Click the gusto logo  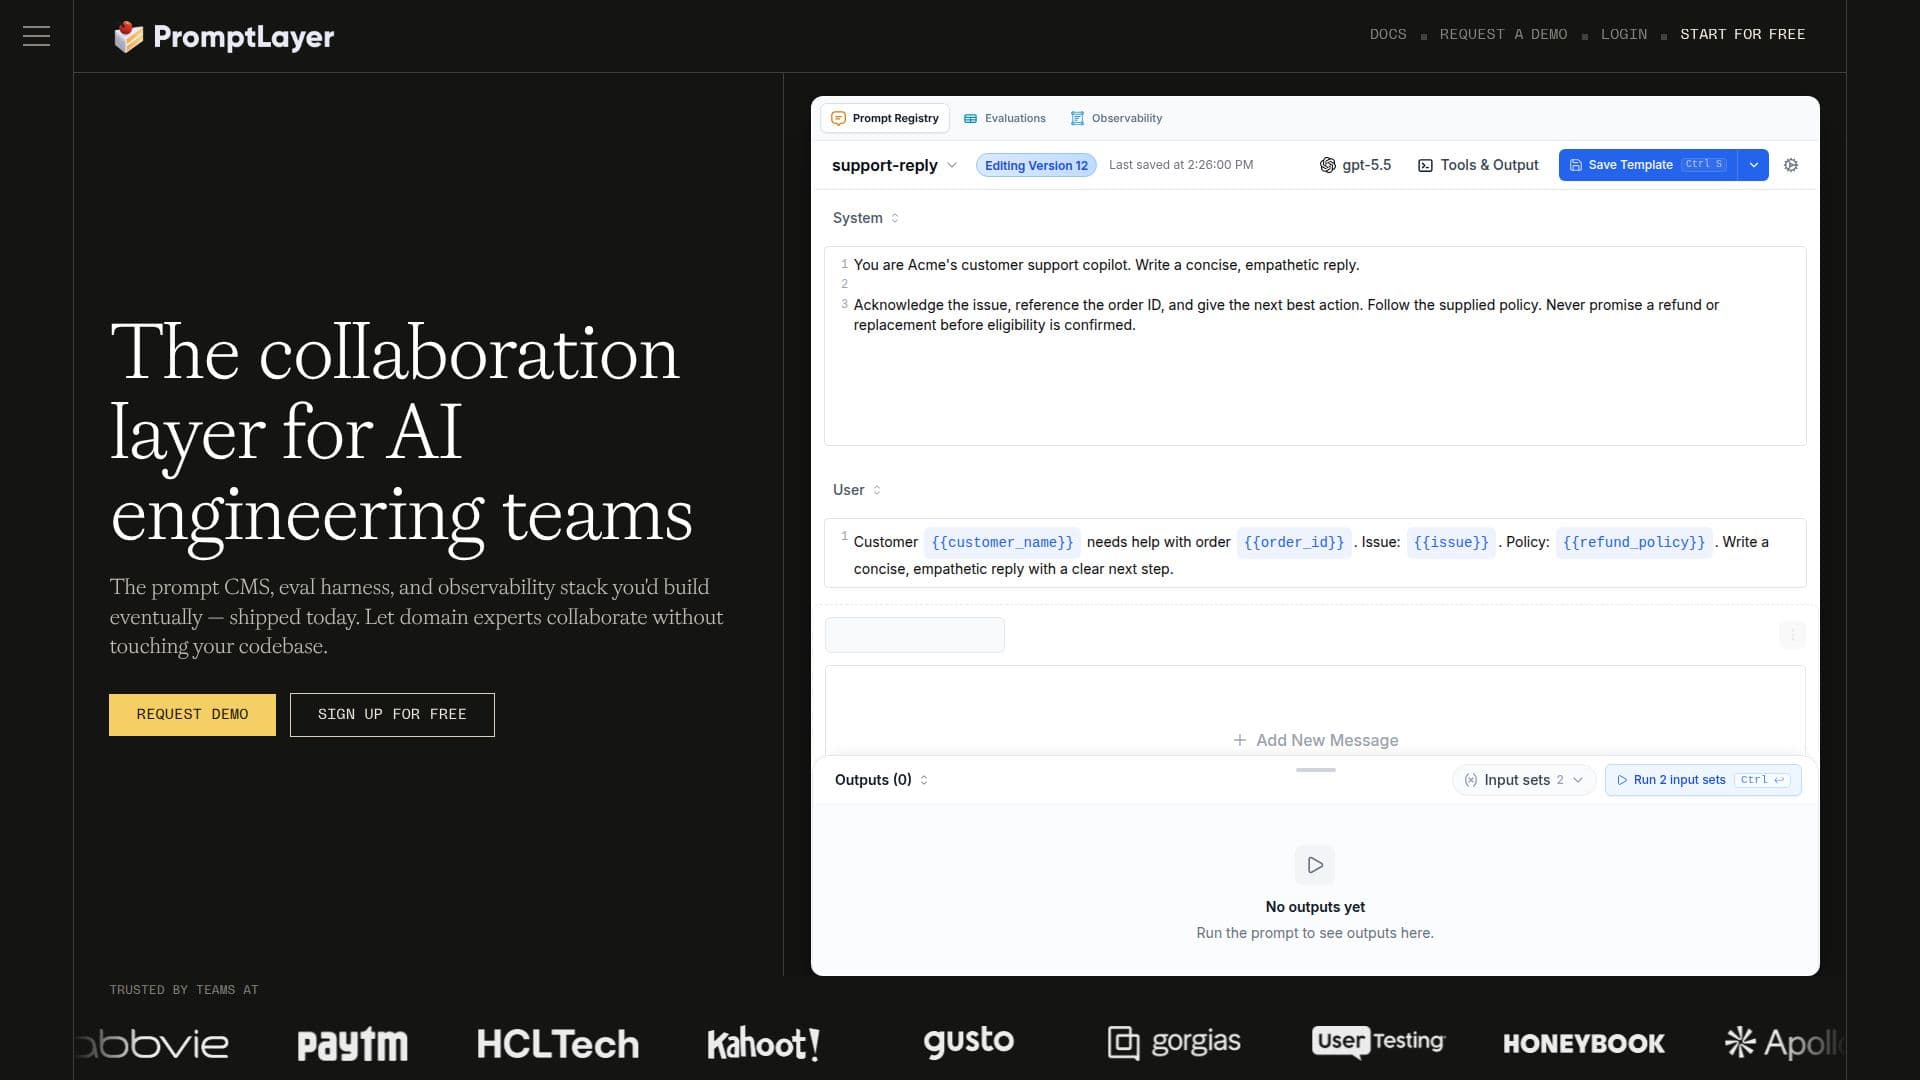tap(968, 1042)
